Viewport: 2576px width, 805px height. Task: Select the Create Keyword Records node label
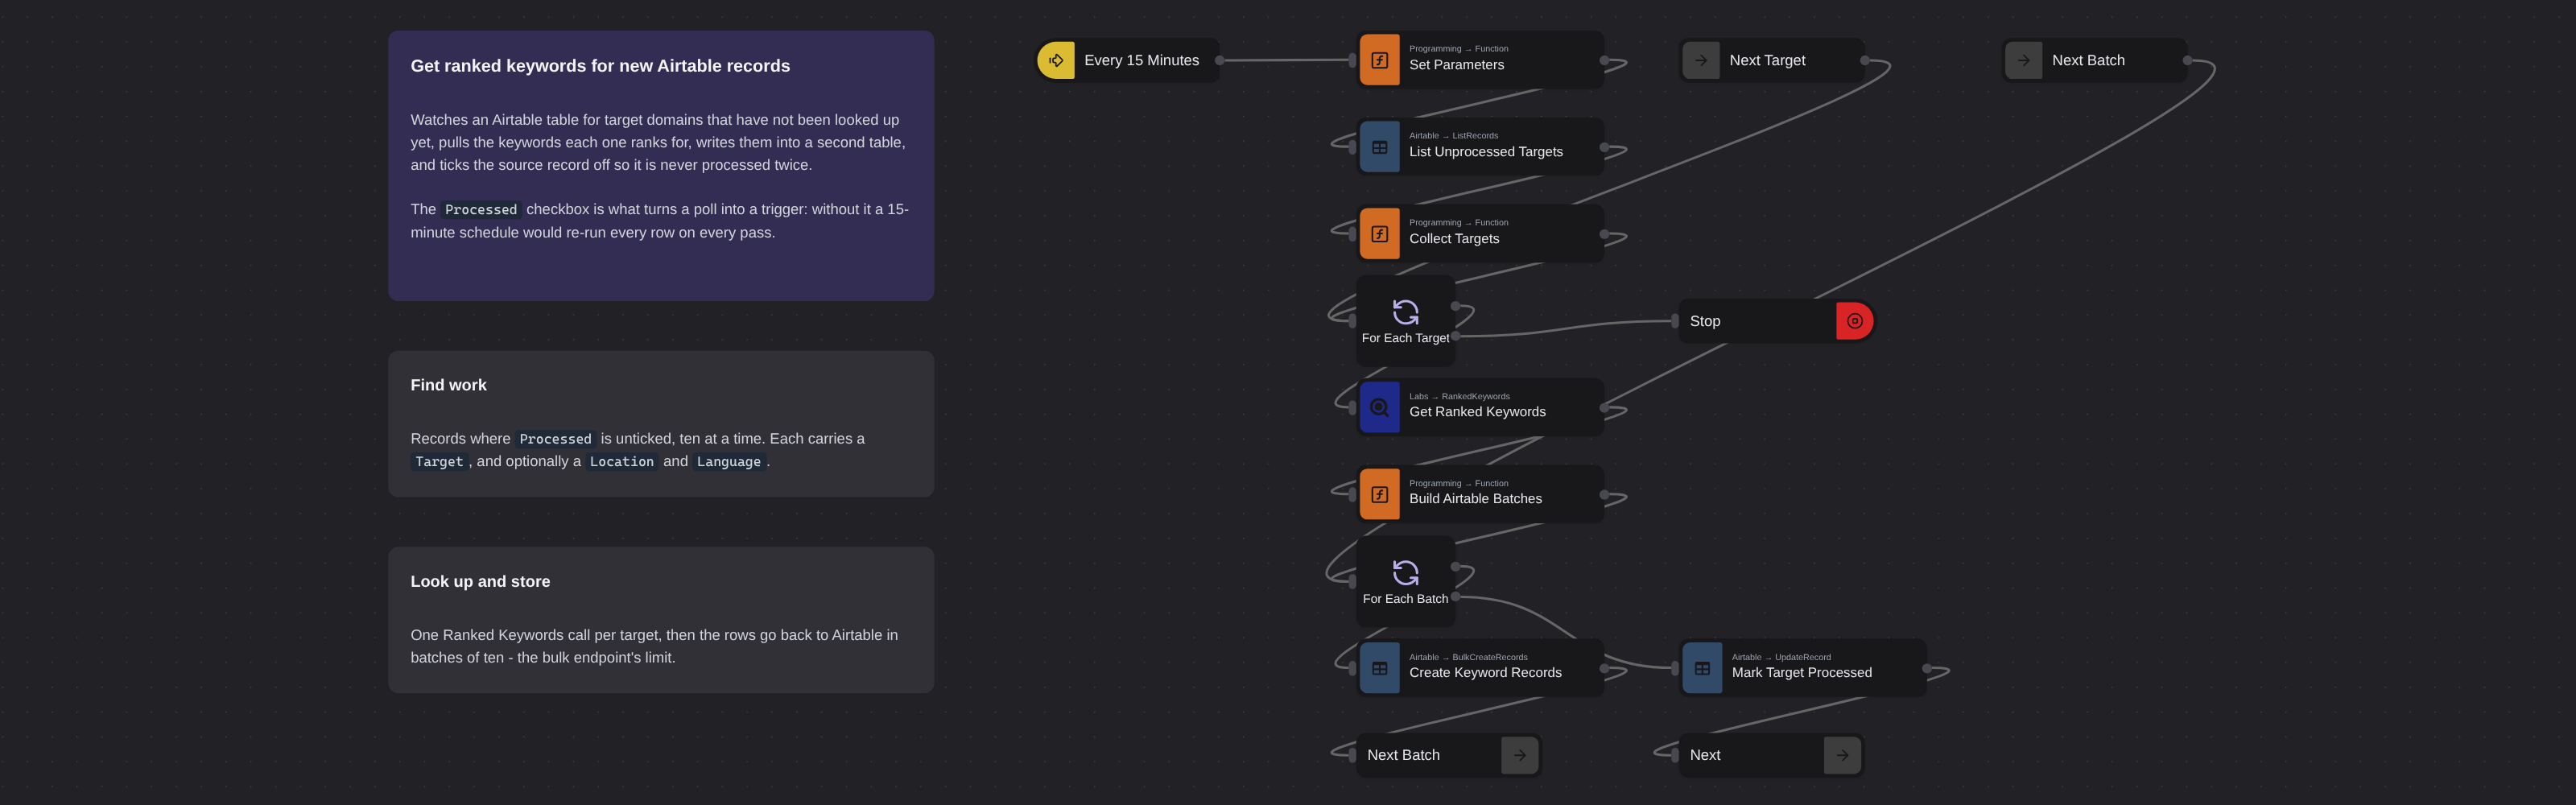point(1485,673)
